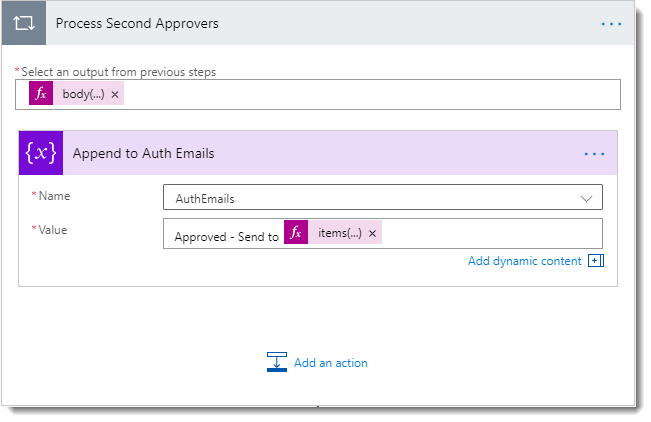Collapse the Append to Auth Emails action header

pos(300,154)
